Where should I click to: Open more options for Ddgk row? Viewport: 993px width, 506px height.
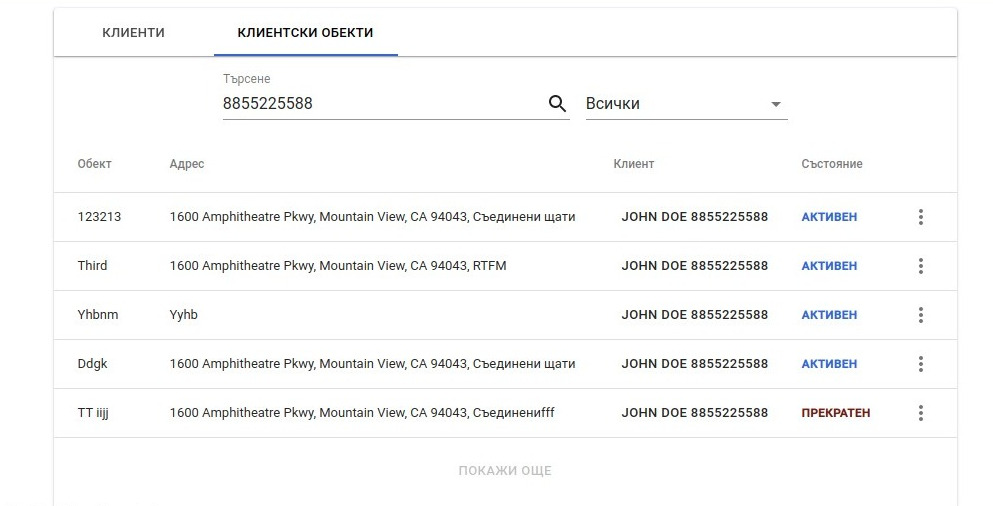click(x=921, y=364)
